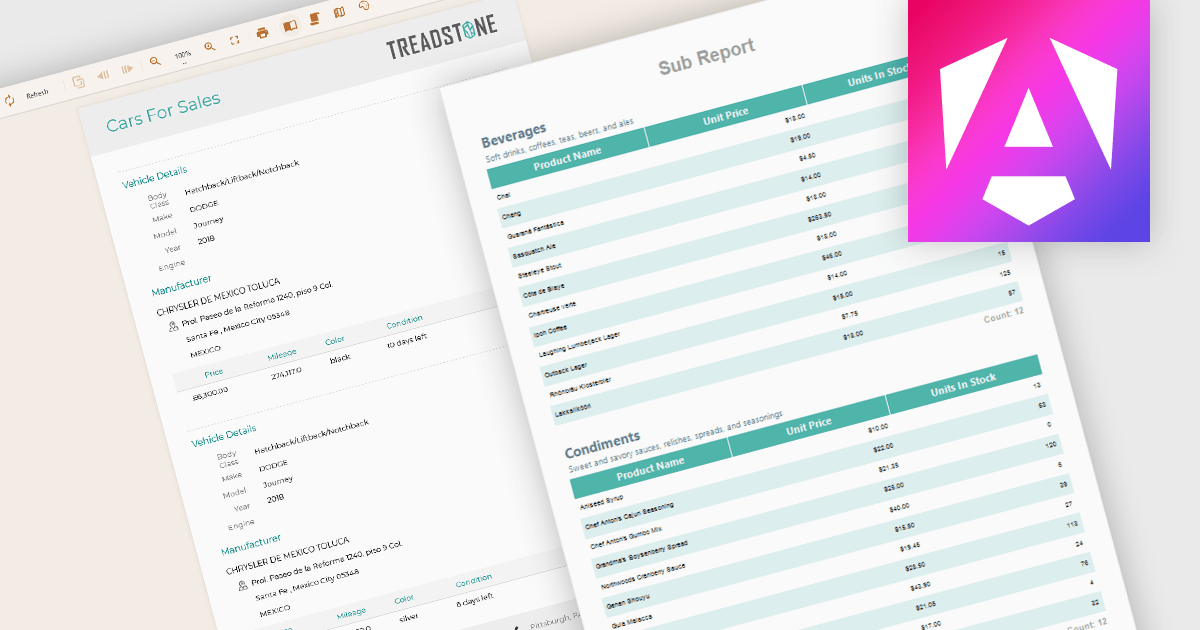Click the zoom out magnifier

point(155,61)
